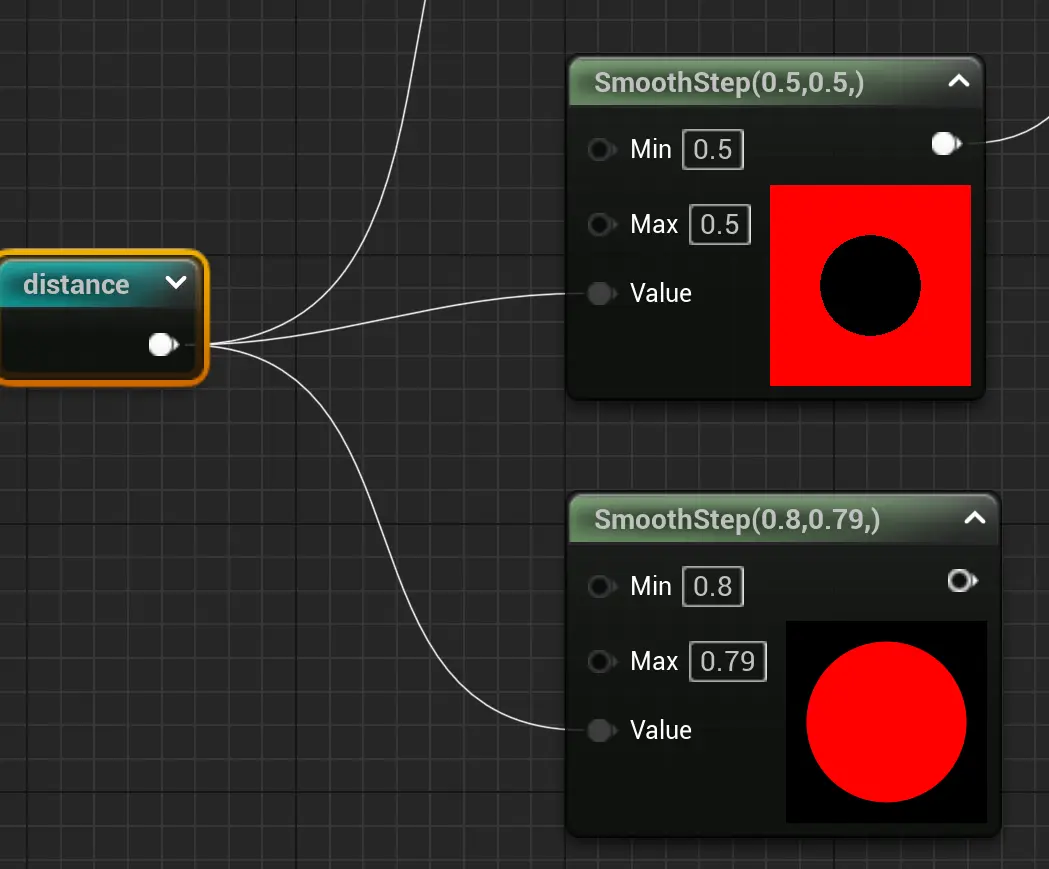Collapse the SmoothStep(0.8,0.79,) node preview
This screenshot has width=1049, height=869.
coord(973,518)
